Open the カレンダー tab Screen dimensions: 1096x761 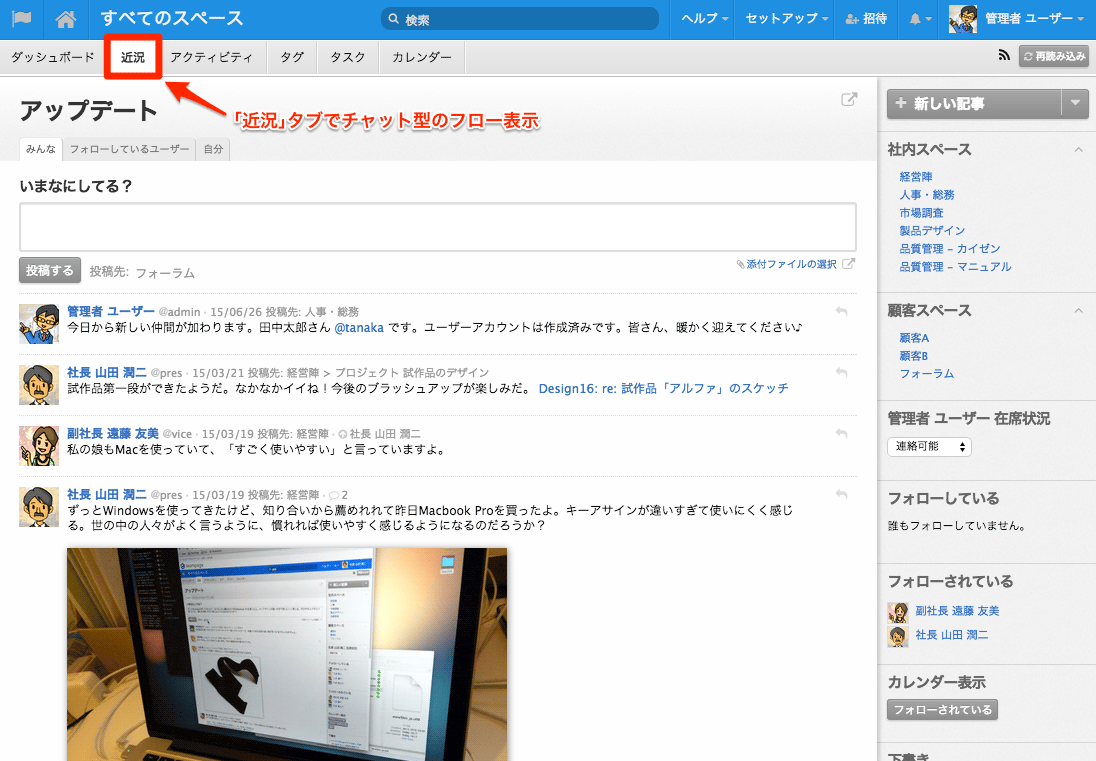pos(421,57)
